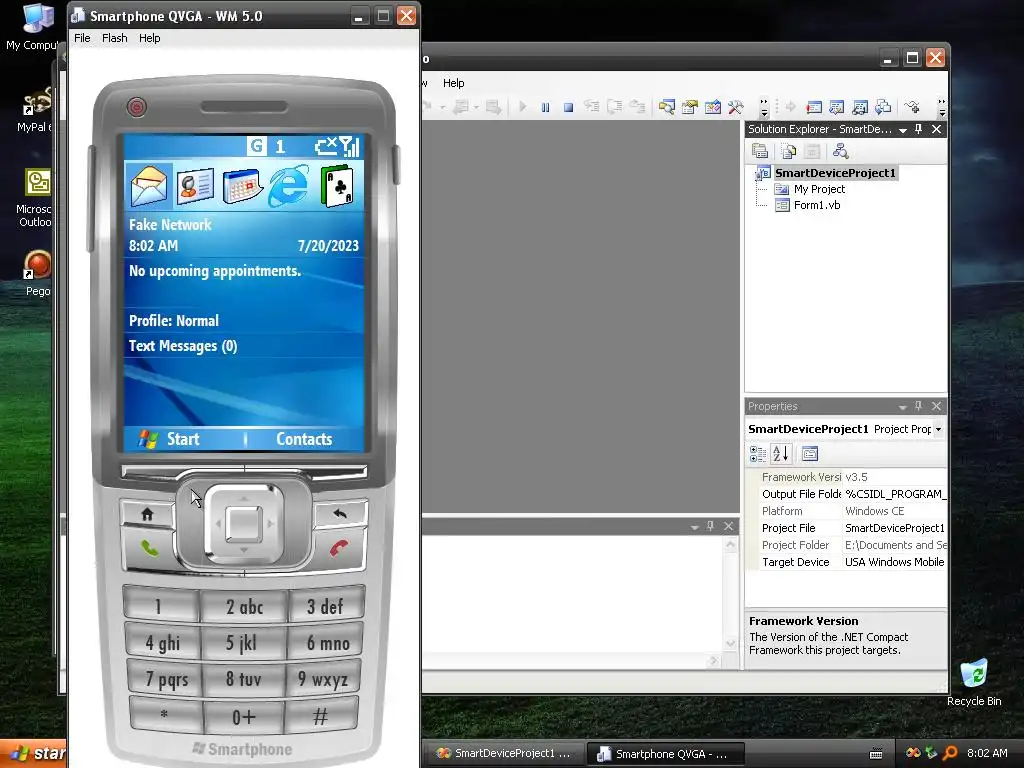Open Property Pages icon in Properties
The height and width of the screenshot is (768, 1024).
point(810,453)
